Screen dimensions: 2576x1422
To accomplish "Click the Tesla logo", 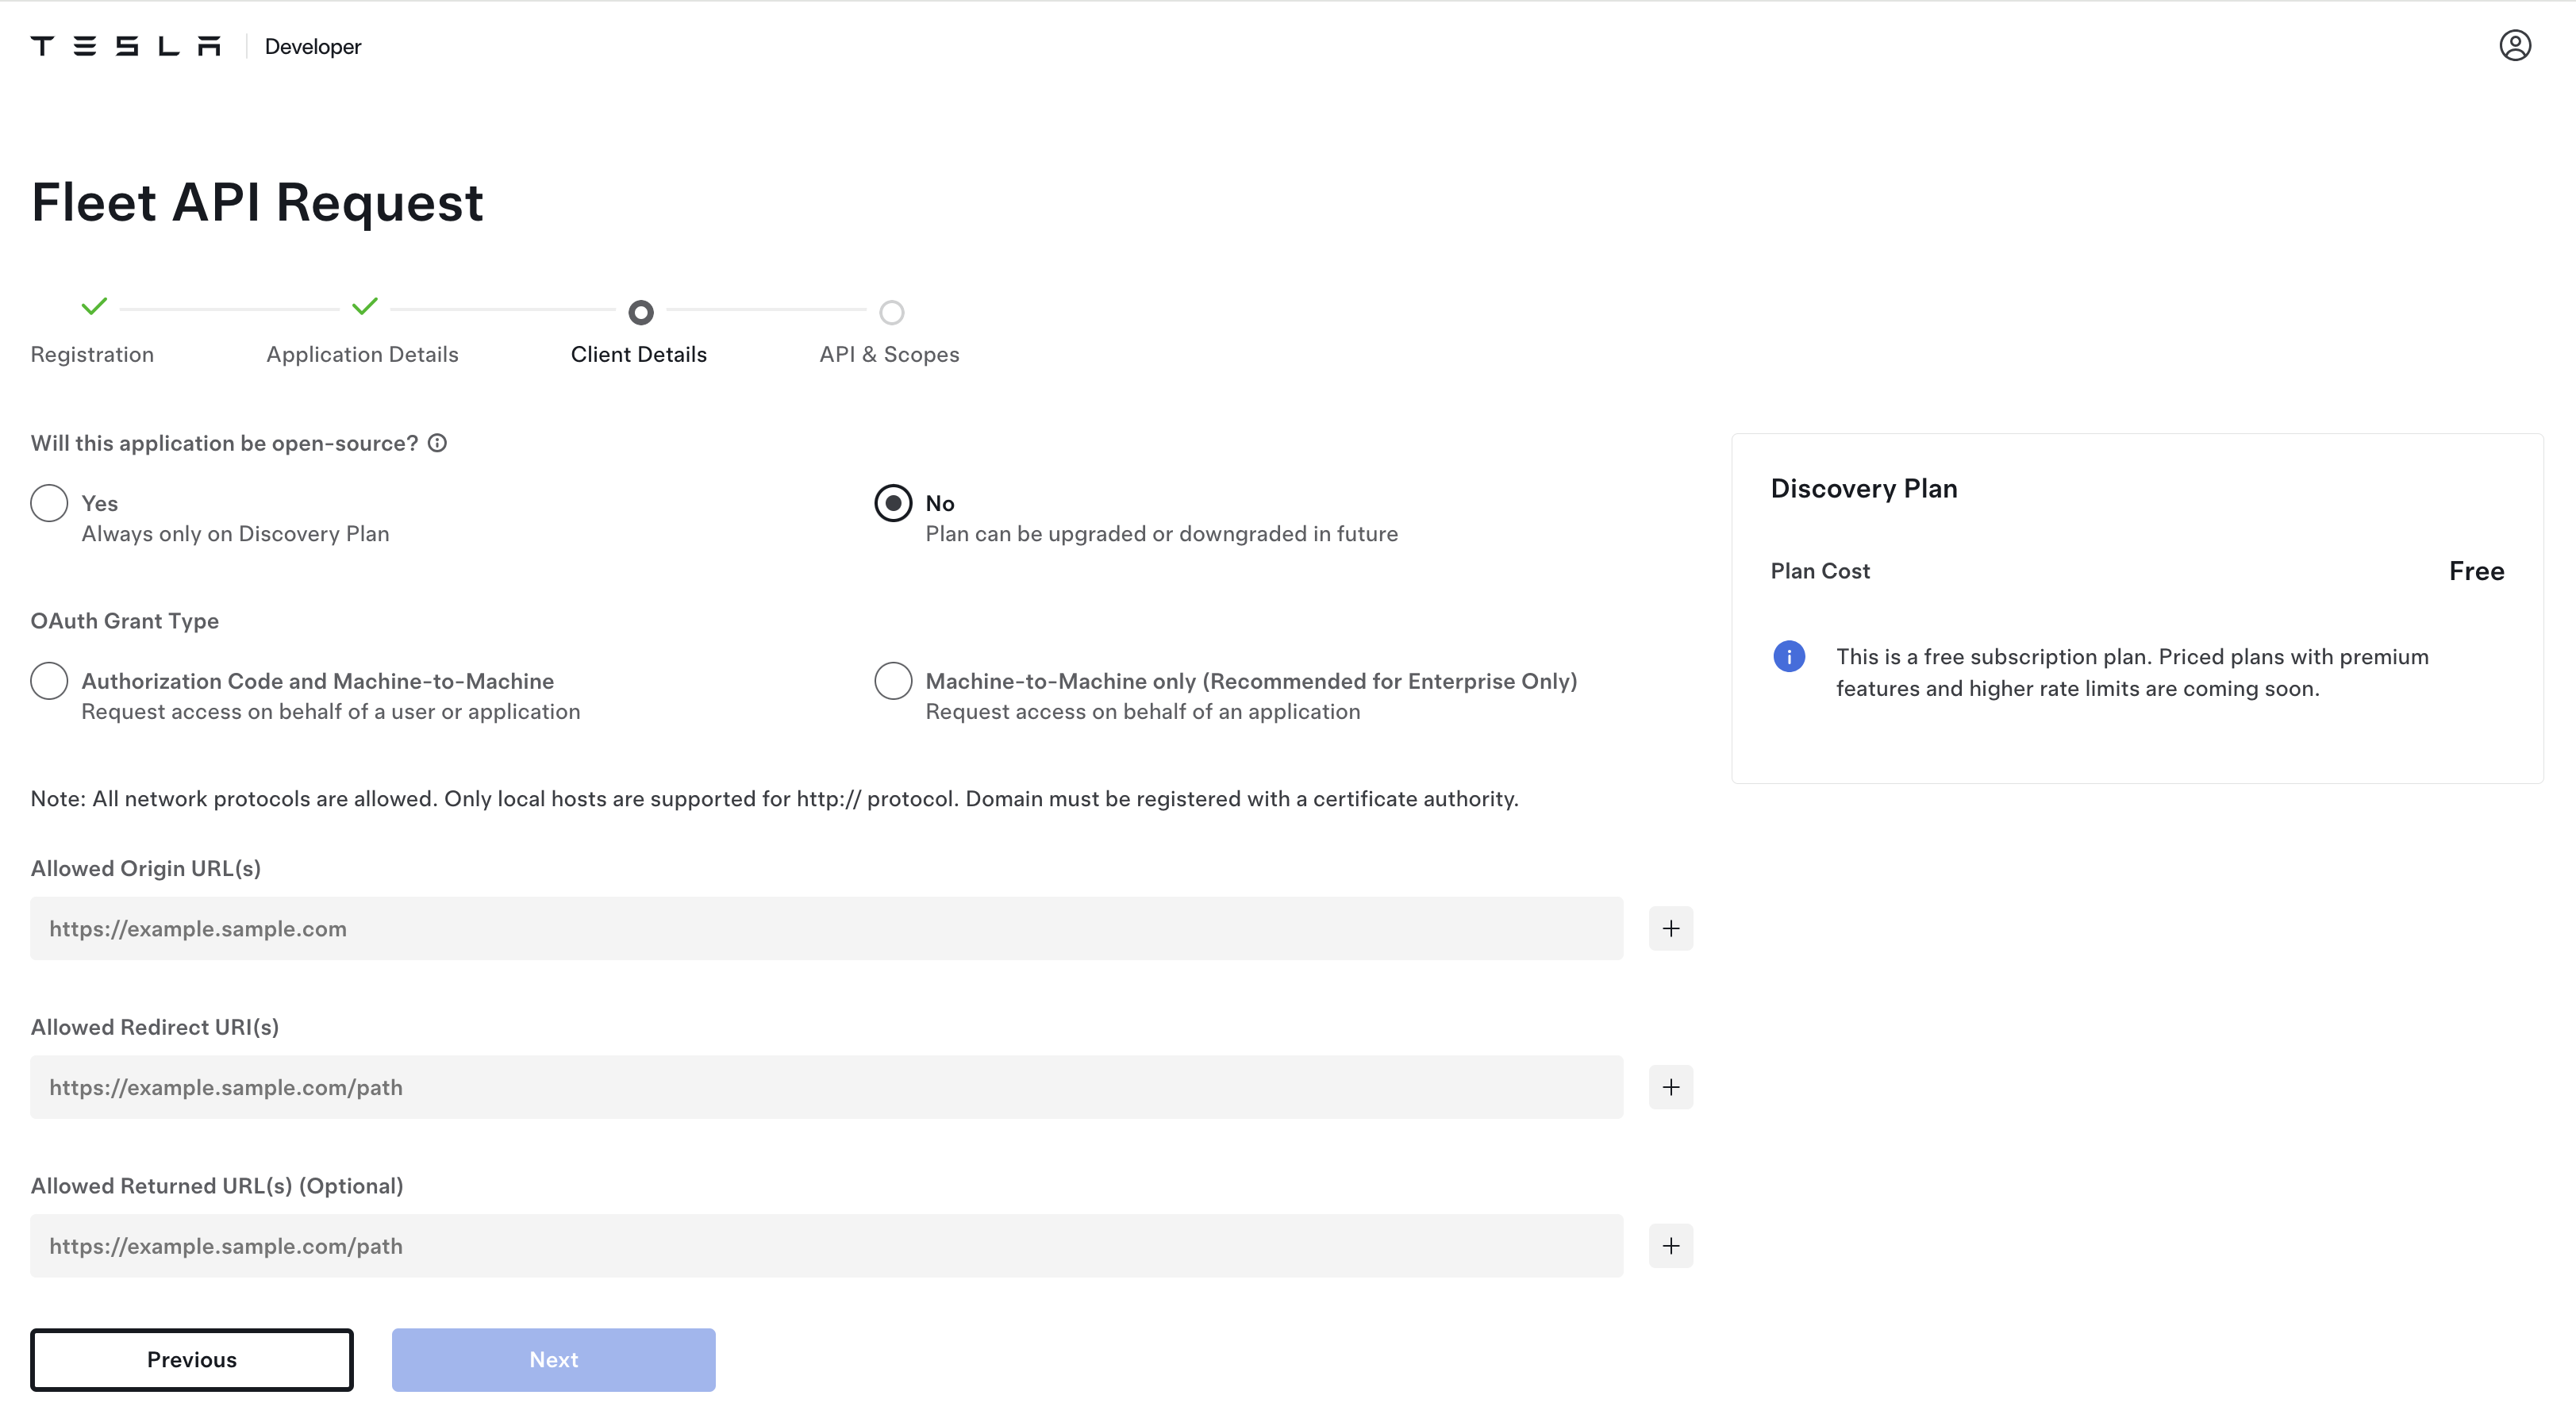I will (125, 46).
